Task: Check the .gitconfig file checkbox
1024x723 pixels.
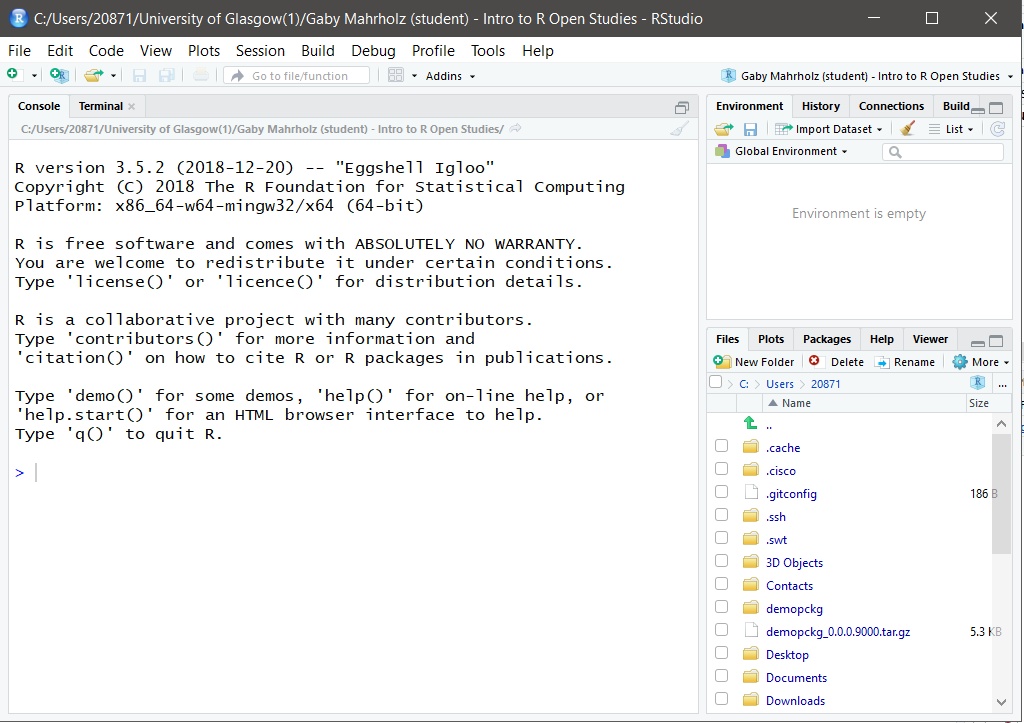Action: (x=721, y=491)
